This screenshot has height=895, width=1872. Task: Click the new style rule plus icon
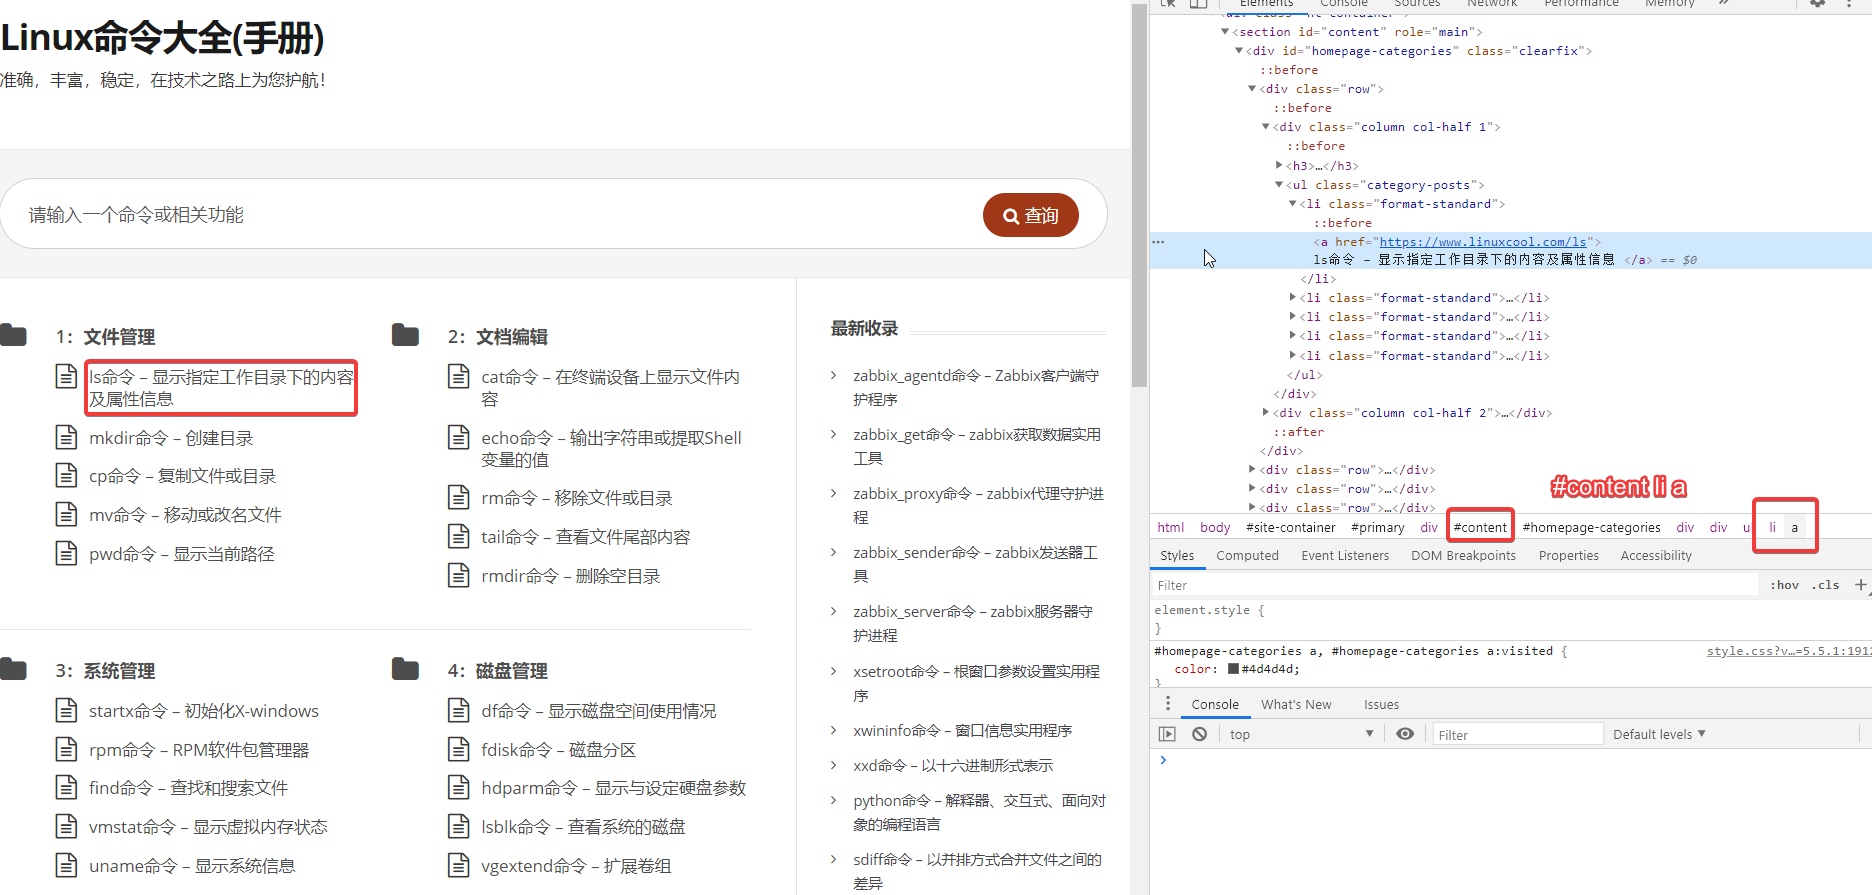1861,585
